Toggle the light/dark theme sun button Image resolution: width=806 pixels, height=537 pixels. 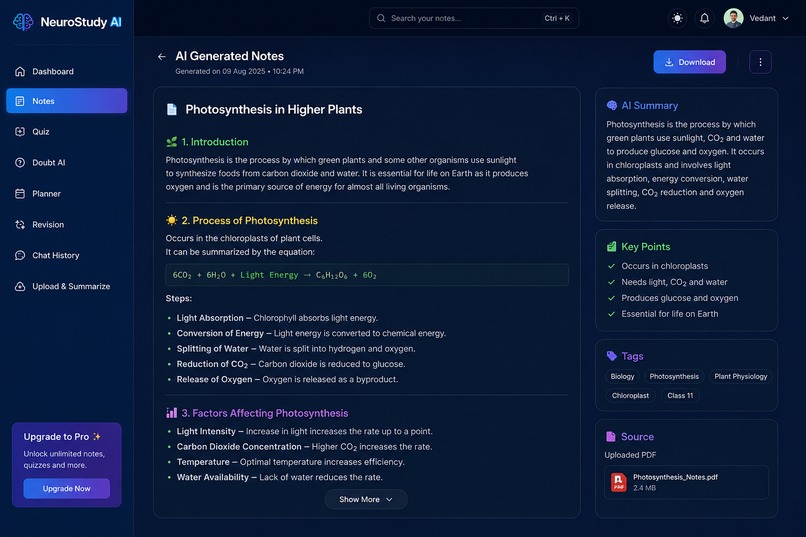677,18
